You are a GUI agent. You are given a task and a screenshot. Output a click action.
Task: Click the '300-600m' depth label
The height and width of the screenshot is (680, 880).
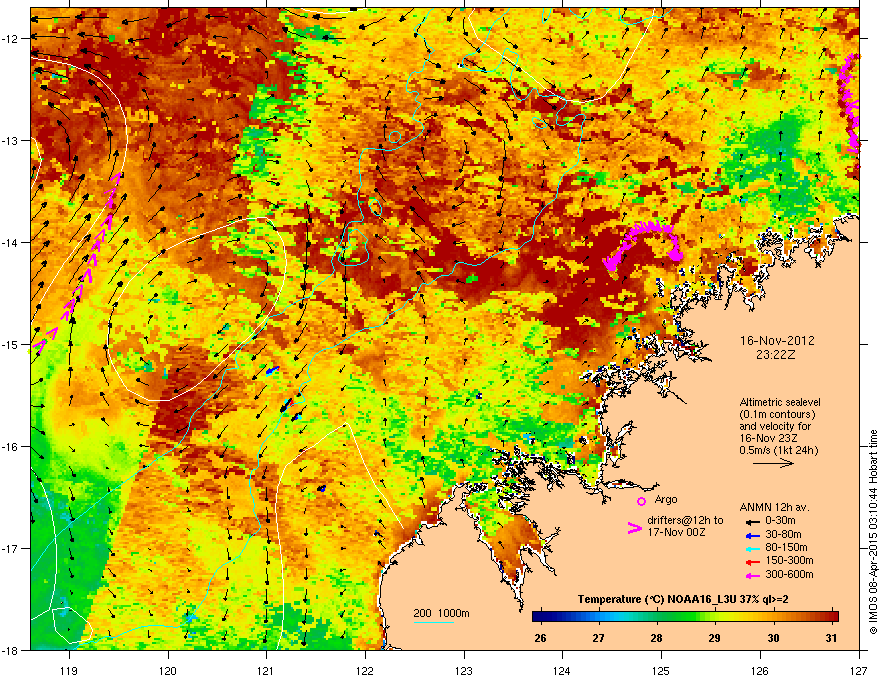point(789,575)
